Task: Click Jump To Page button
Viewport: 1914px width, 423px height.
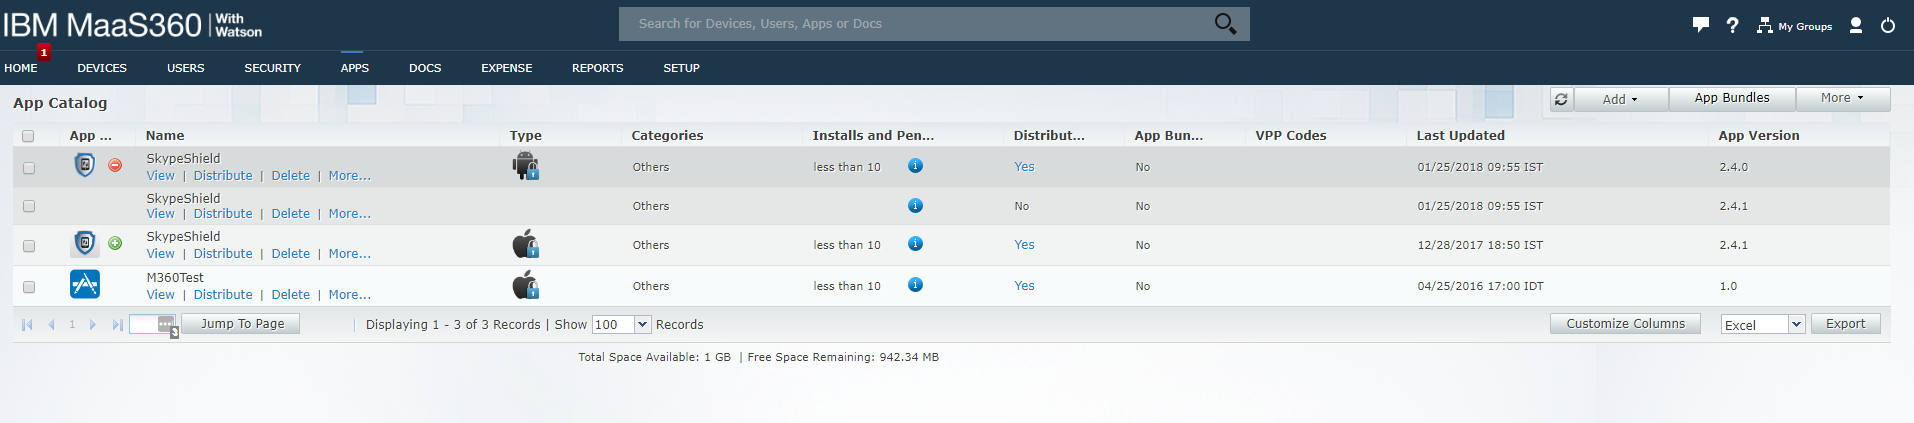Action: pyautogui.click(x=242, y=324)
